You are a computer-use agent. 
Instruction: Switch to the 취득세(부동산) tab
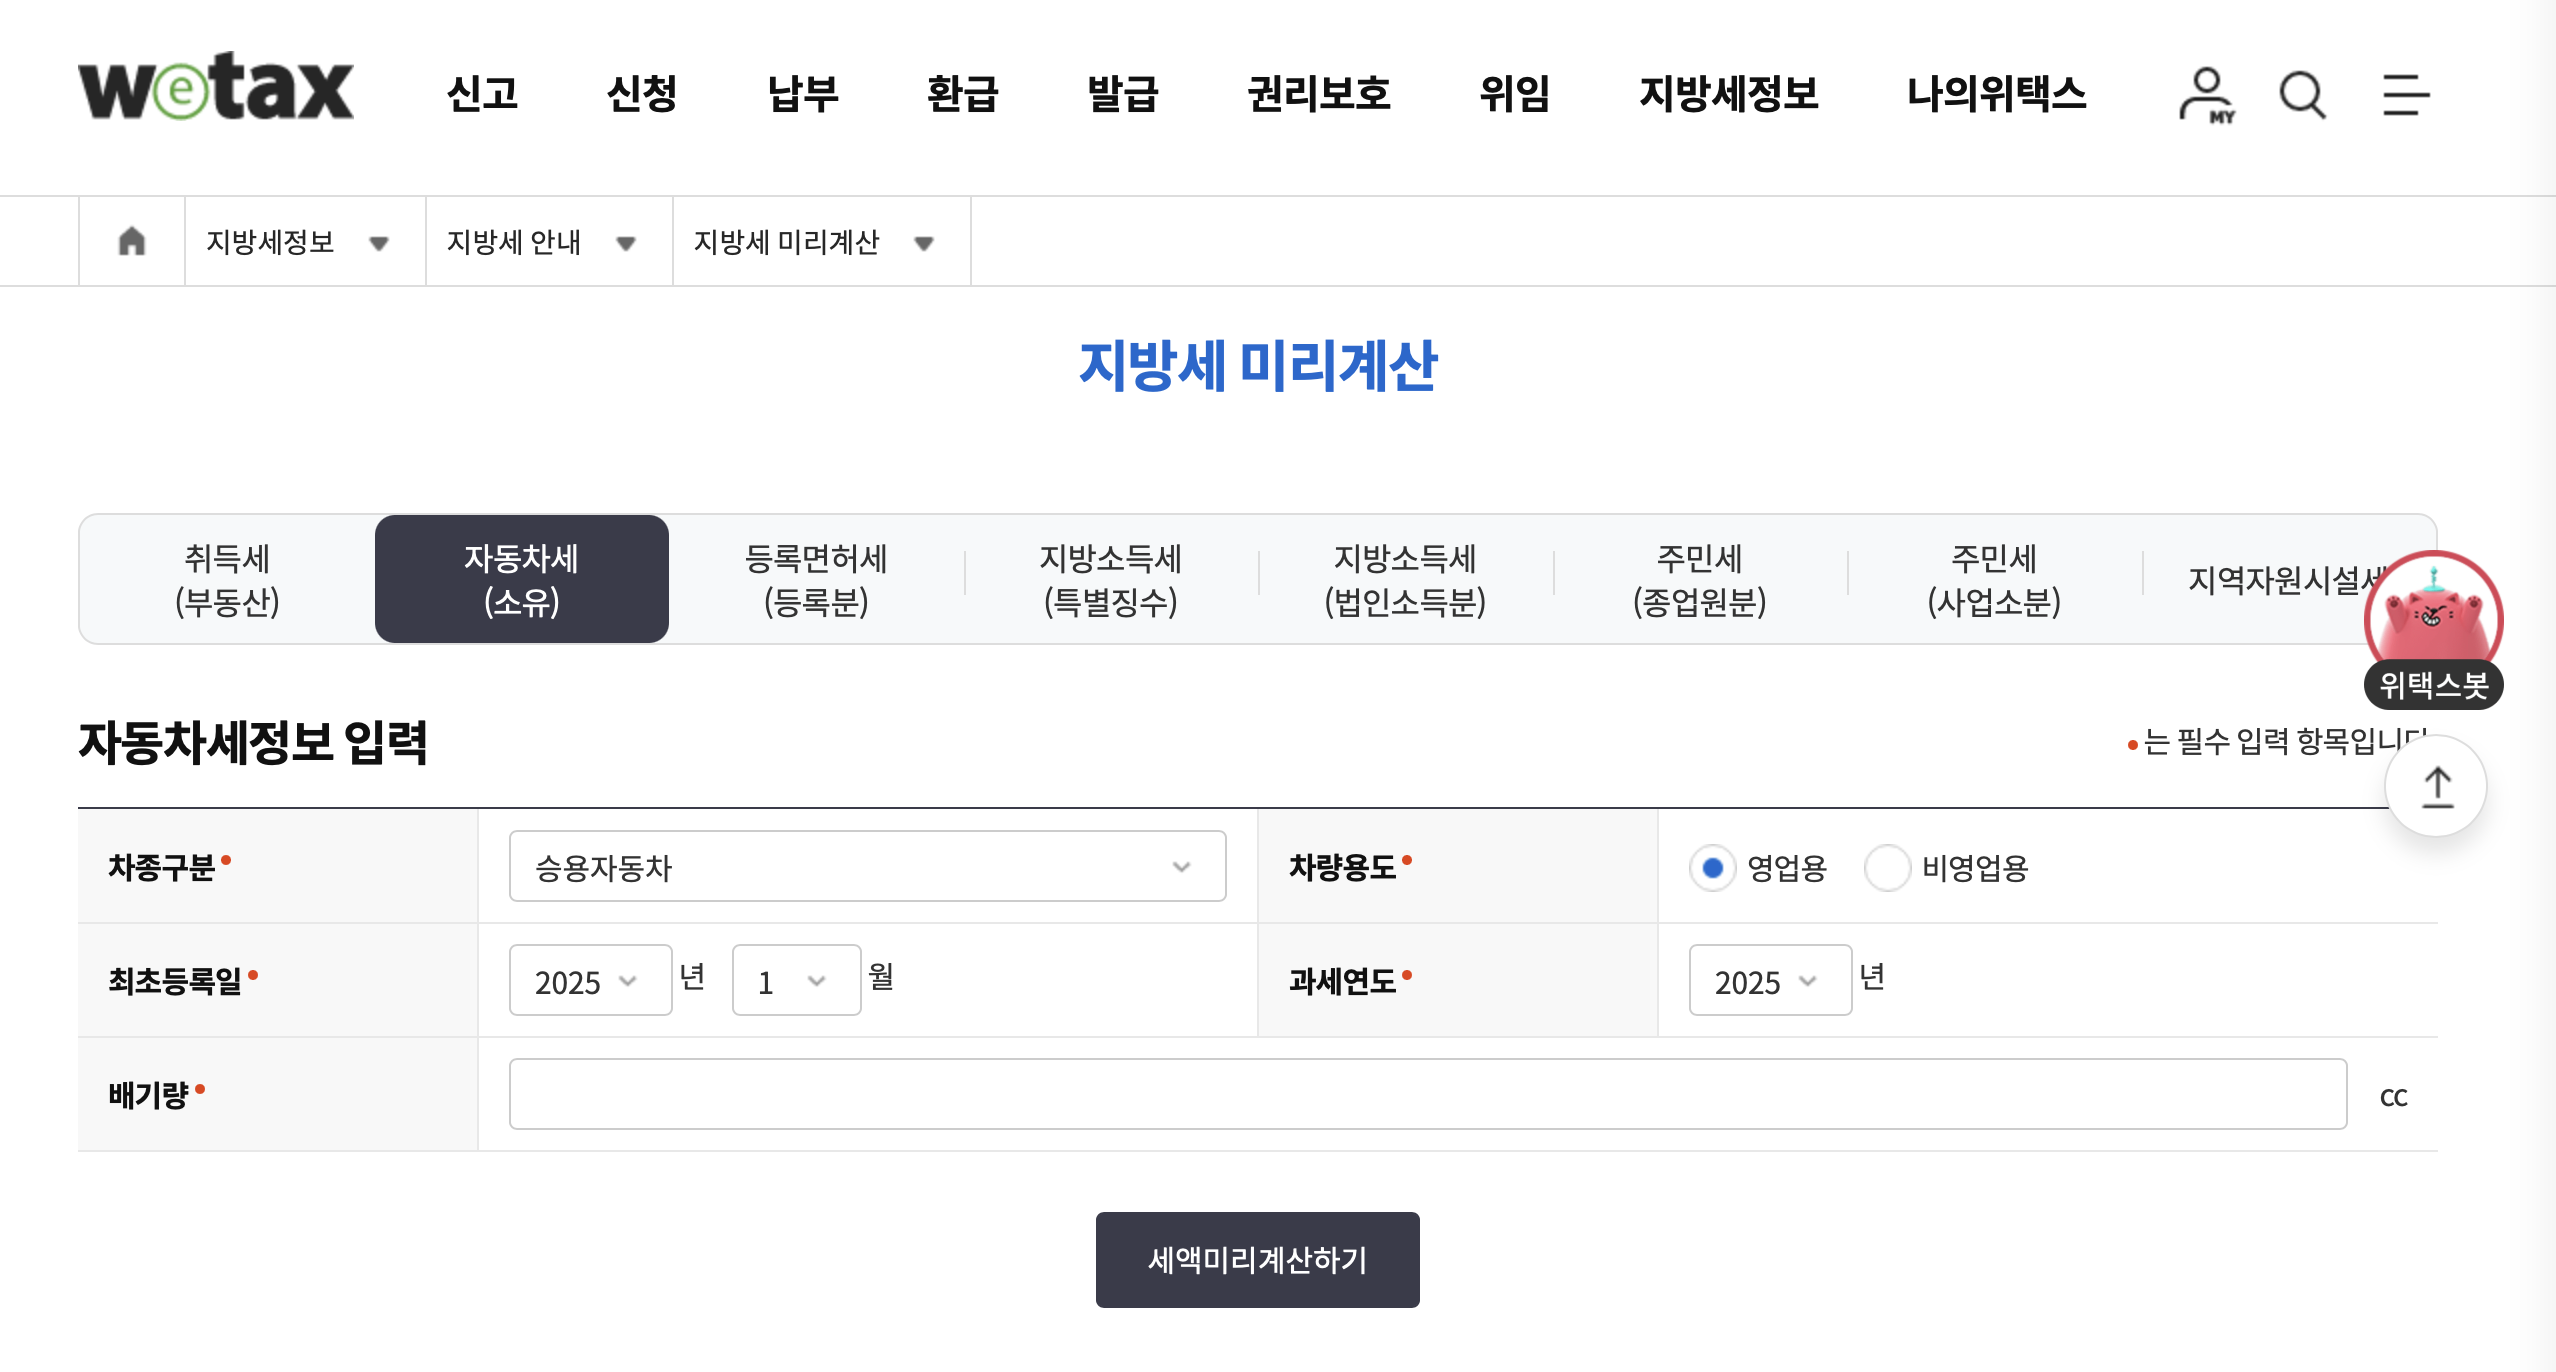[x=227, y=579]
